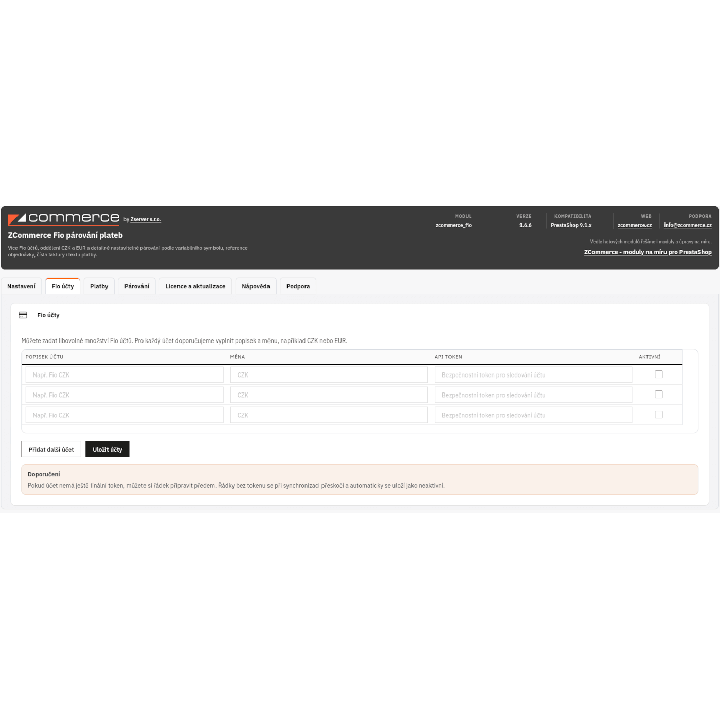The width and height of the screenshot is (720, 720).
Task: Focus the Popisek účtu field in first row
Action: point(124,375)
